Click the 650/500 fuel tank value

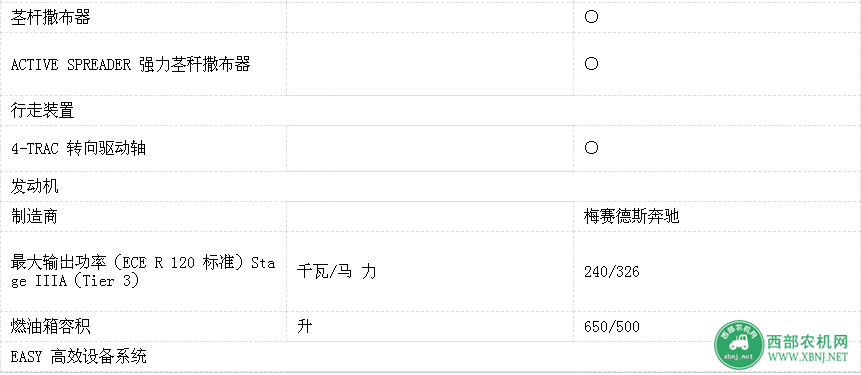[612, 327]
